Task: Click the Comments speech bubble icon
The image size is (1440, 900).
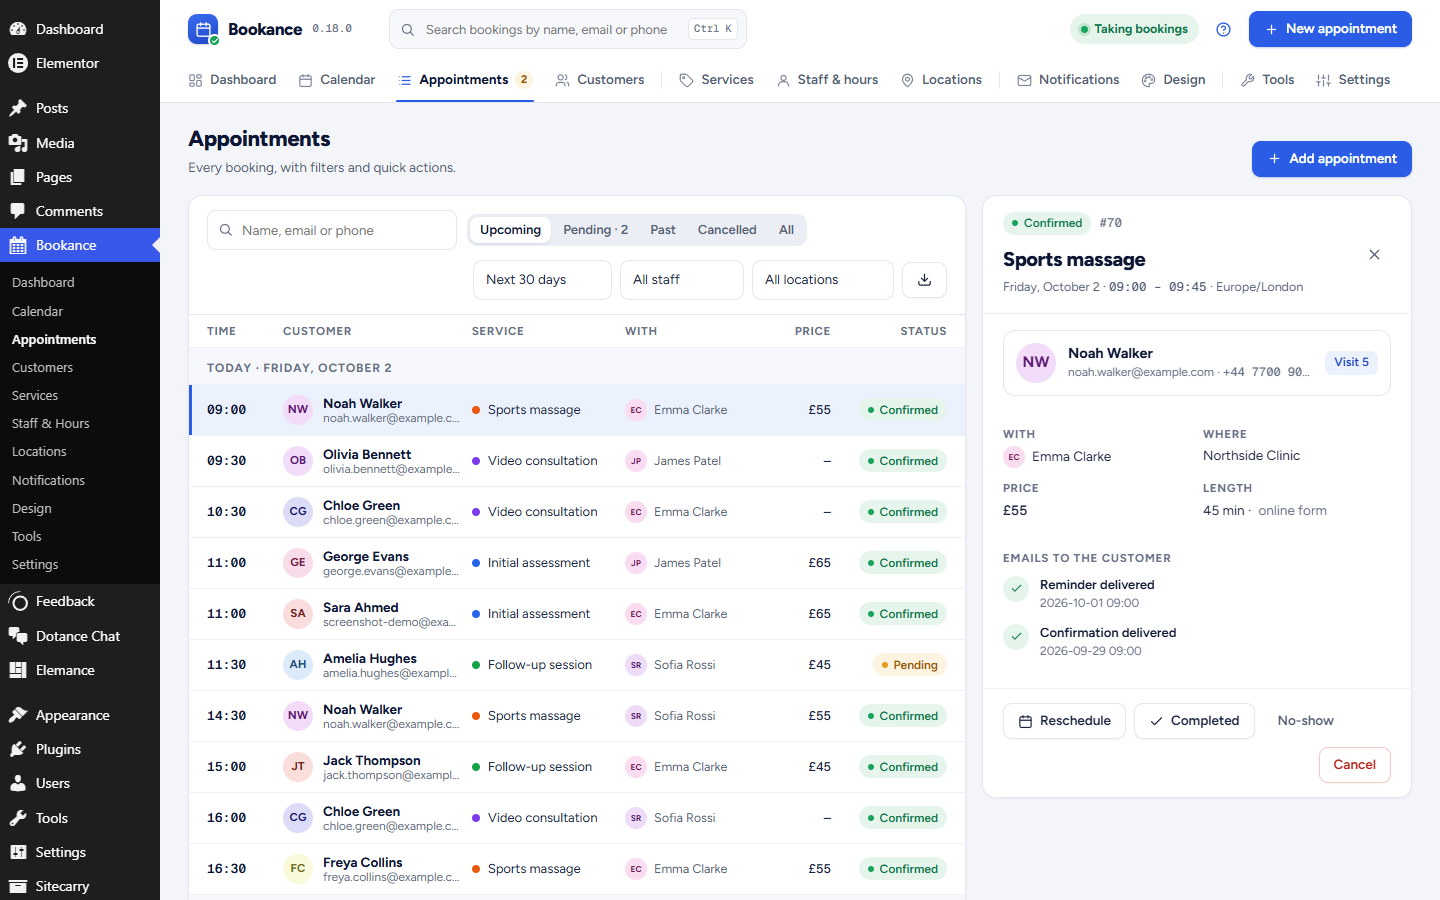Action: [x=18, y=211]
